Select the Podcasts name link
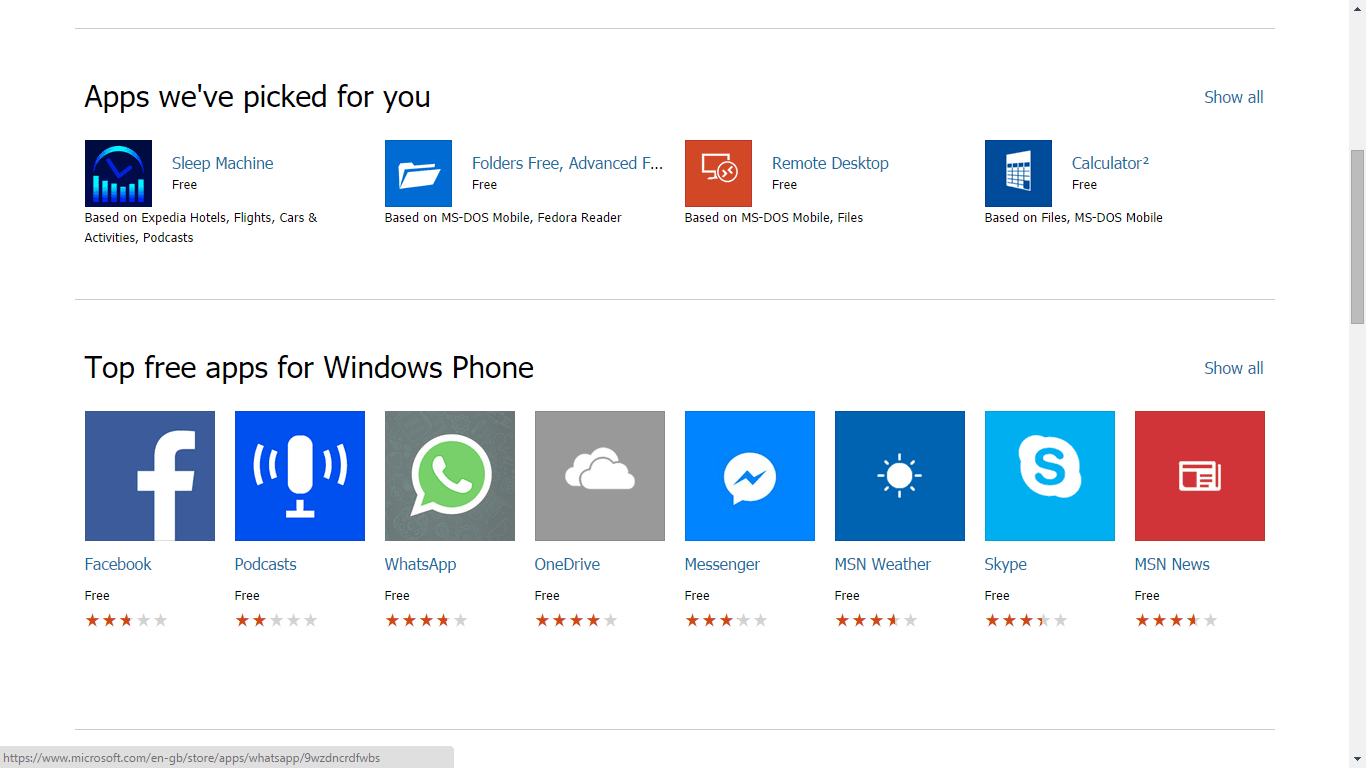1366x768 pixels. click(x=265, y=564)
